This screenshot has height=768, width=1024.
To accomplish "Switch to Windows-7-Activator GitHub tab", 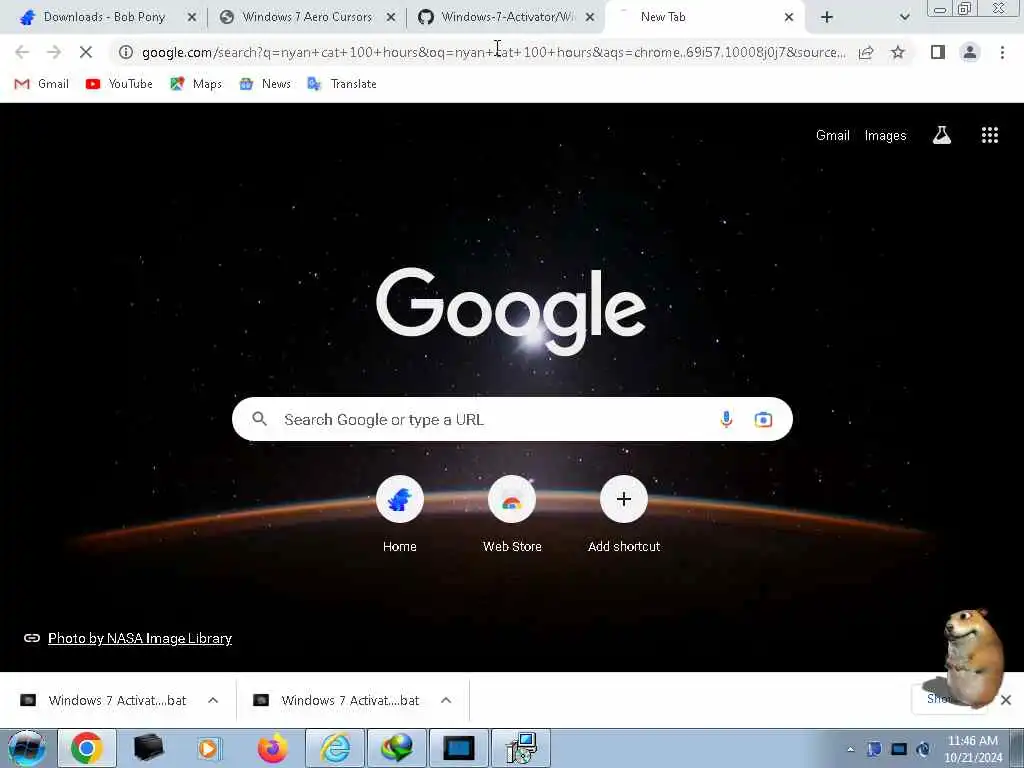I will click(506, 17).
